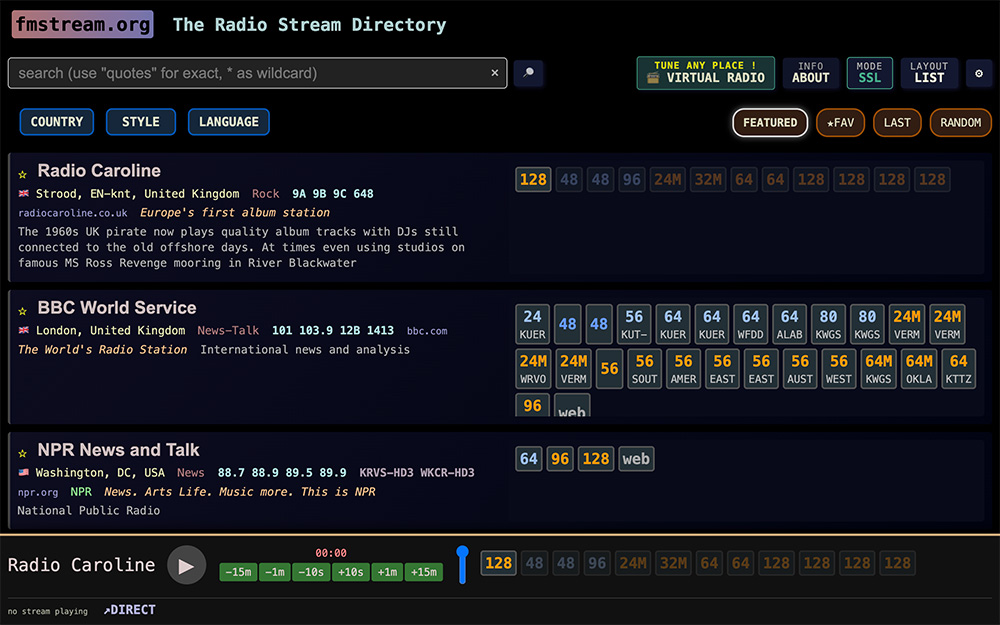Viewport: 1000px width, 625px height.
Task: Click the magnifier search button
Action: (x=528, y=73)
